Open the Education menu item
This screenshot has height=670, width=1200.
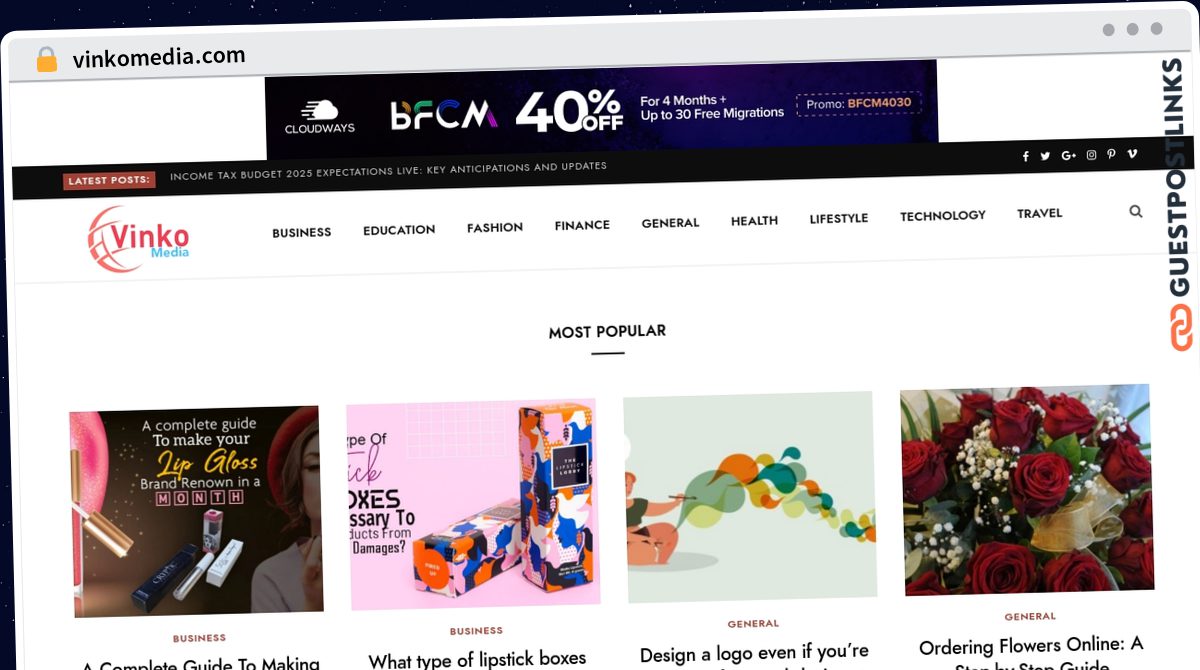[399, 230]
